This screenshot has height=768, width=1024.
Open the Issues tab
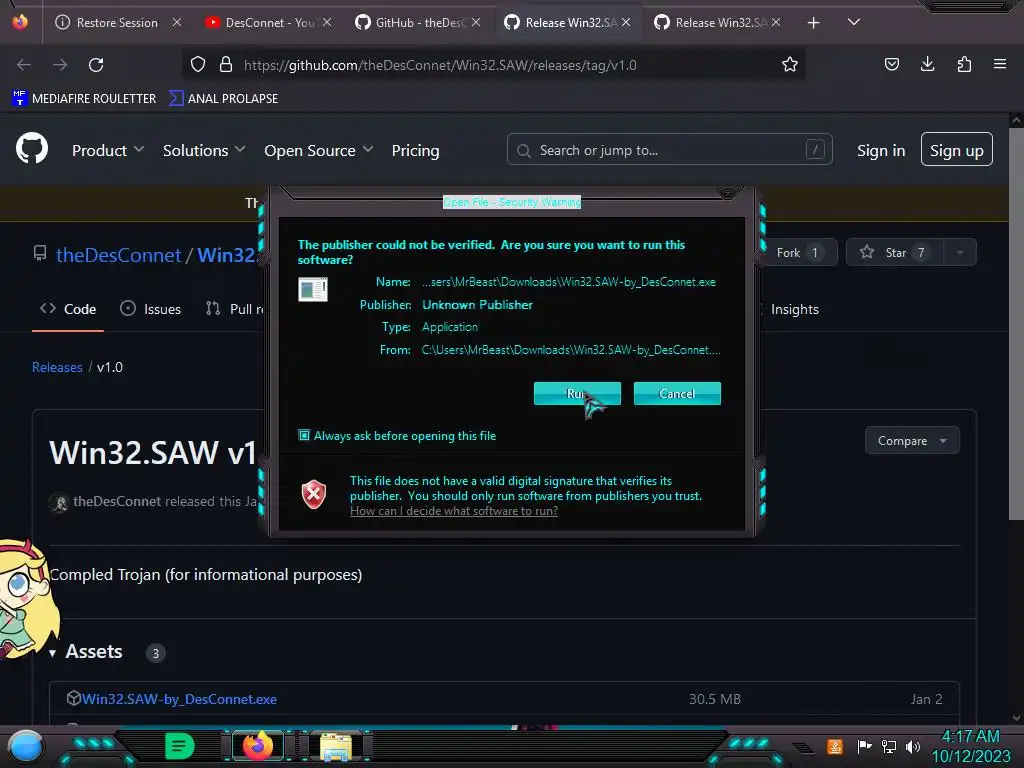point(151,309)
